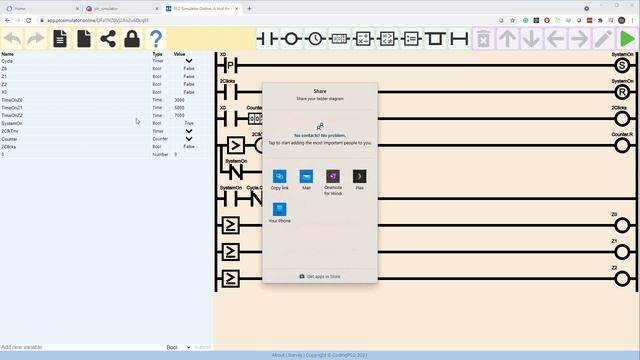Choose Your Phone in Share dialog
The image size is (640, 360).
tap(280, 213)
